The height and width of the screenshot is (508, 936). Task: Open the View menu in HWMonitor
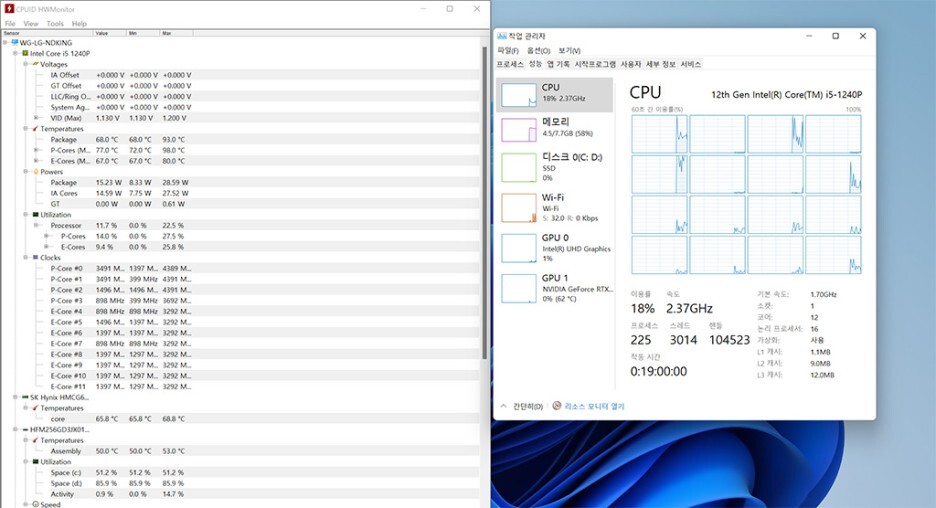pos(30,23)
